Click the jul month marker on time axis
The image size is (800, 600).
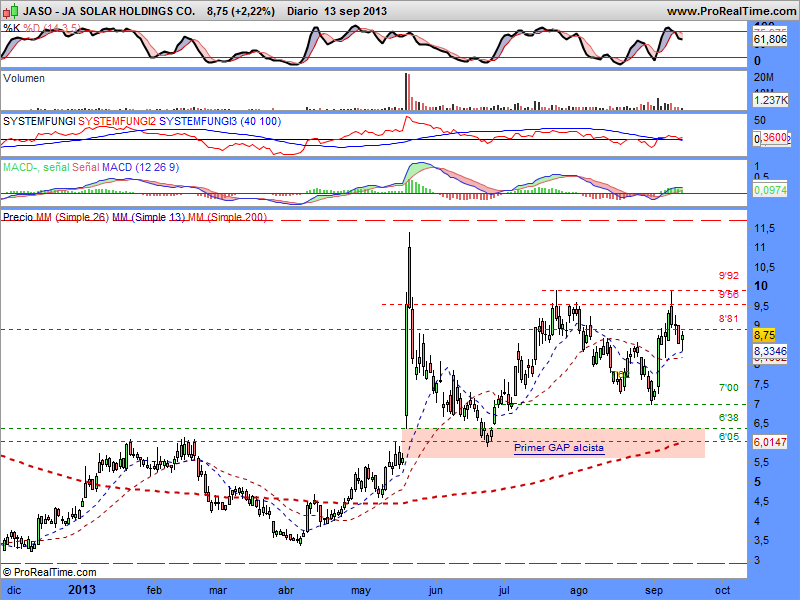point(504,590)
